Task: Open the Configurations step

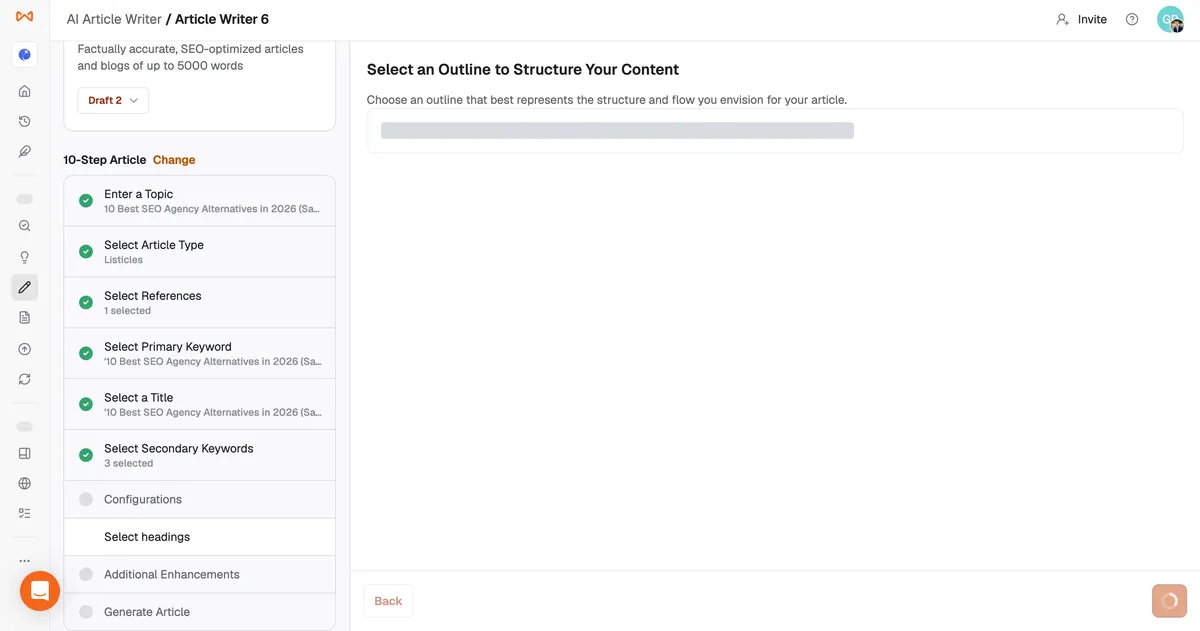Action: (200, 499)
